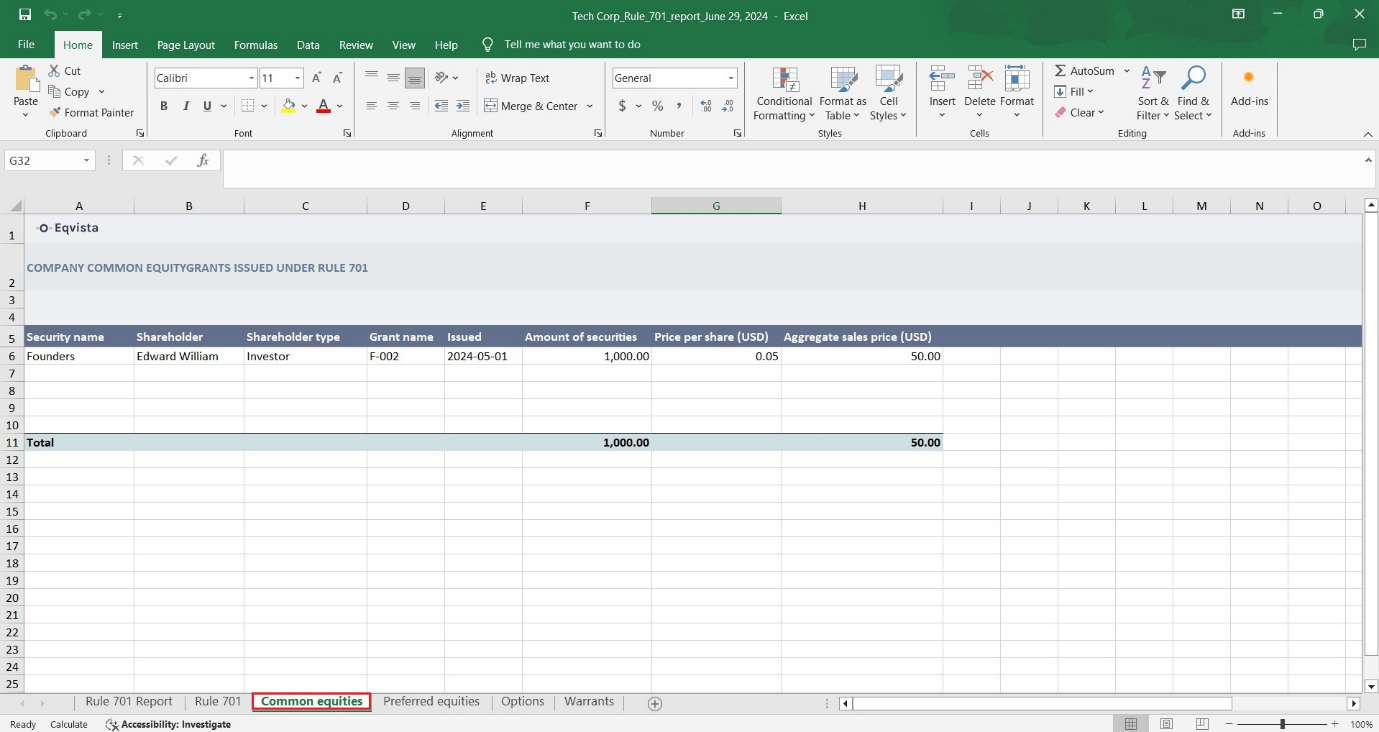Click Accessibility: Investigate in status bar
This screenshot has height=732, width=1379.
click(x=168, y=724)
